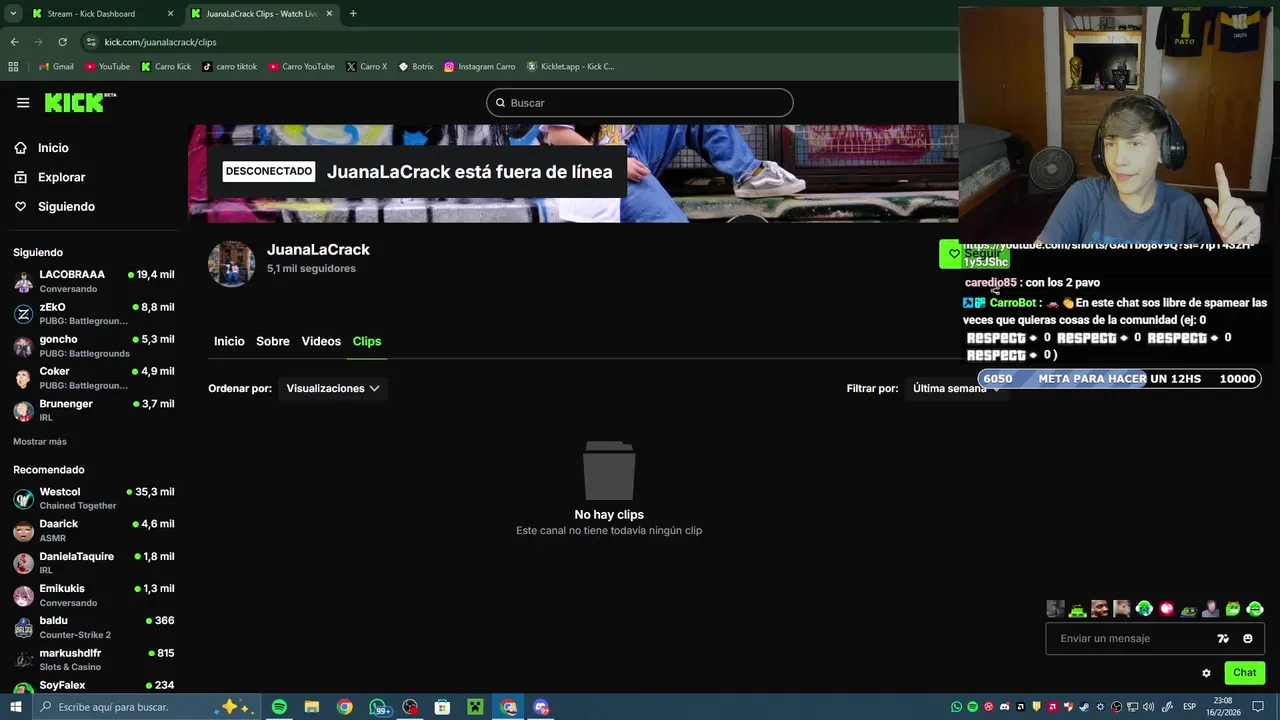Open File Explorer from the taskbar
1280x720 pixels.
pos(312,707)
